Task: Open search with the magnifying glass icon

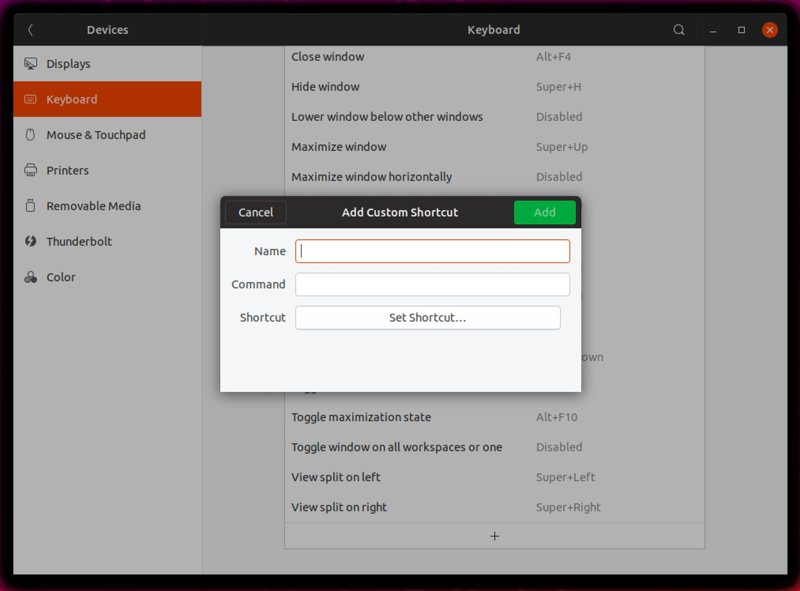Action: point(679,30)
